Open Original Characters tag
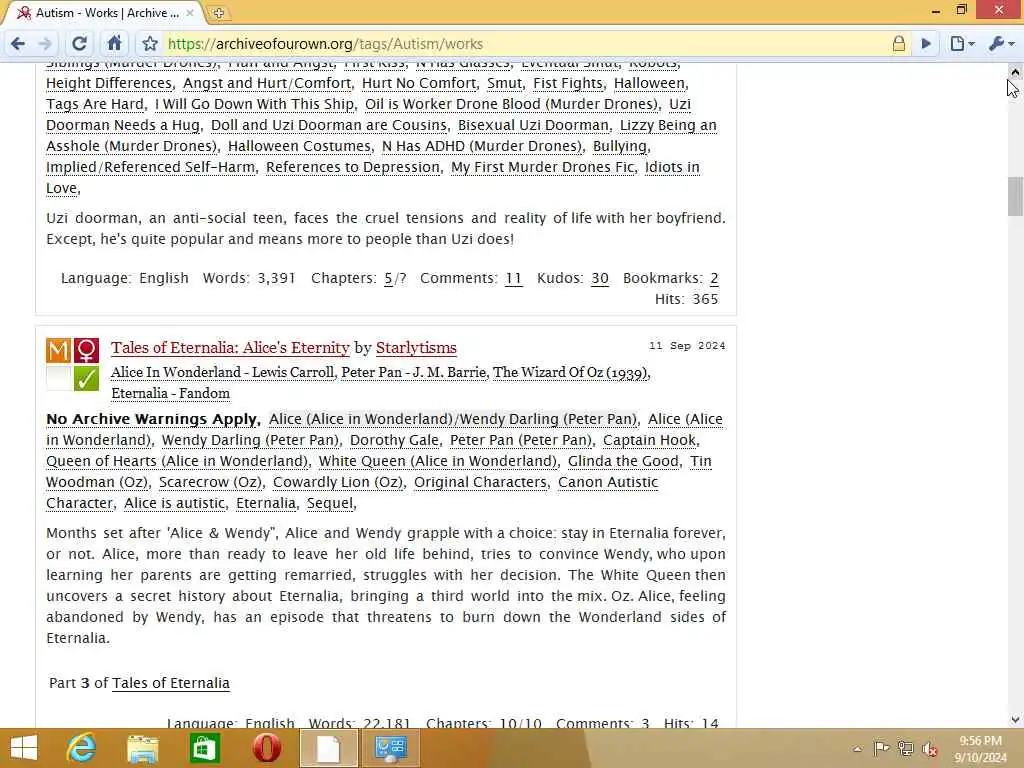The width and height of the screenshot is (1024, 768). pos(481,482)
